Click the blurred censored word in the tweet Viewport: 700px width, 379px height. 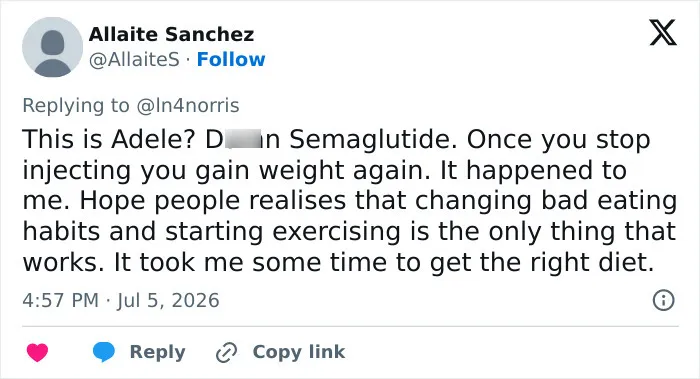(x=243, y=139)
